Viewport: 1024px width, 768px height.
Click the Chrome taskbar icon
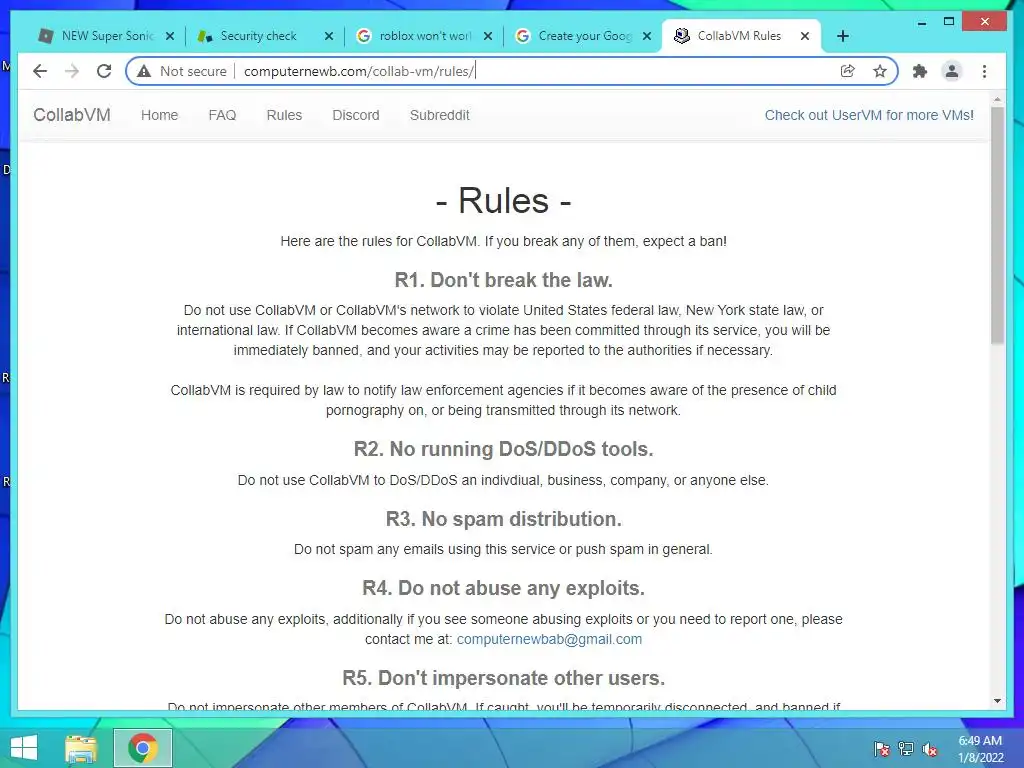pyautogui.click(x=142, y=748)
